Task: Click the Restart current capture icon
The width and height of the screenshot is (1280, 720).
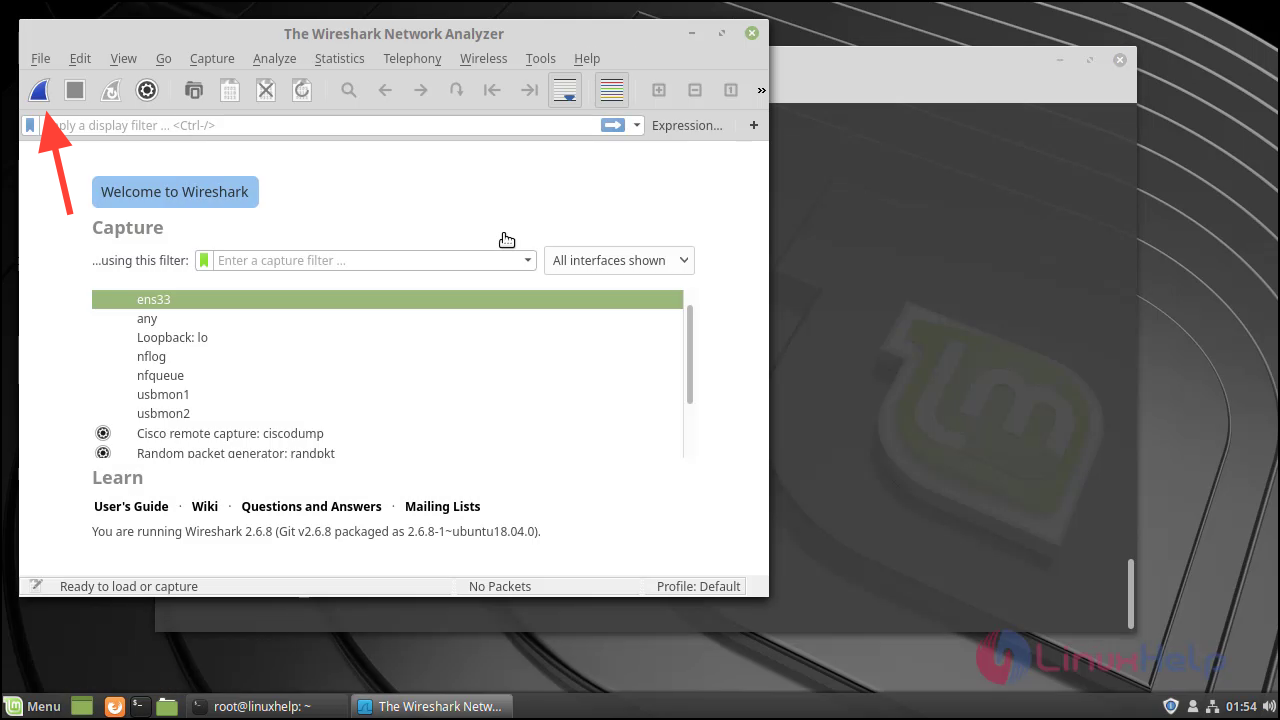Action: coord(110,90)
